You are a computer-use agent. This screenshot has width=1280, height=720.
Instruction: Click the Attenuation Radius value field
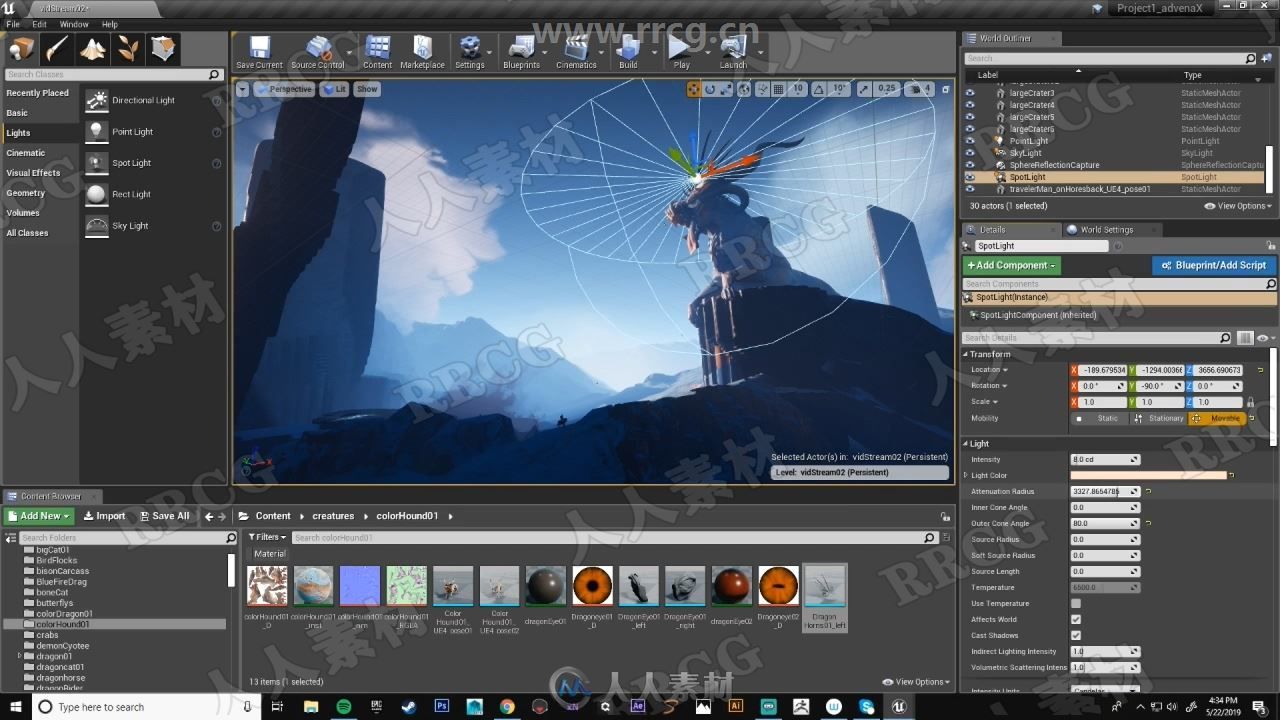click(1105, 491)
